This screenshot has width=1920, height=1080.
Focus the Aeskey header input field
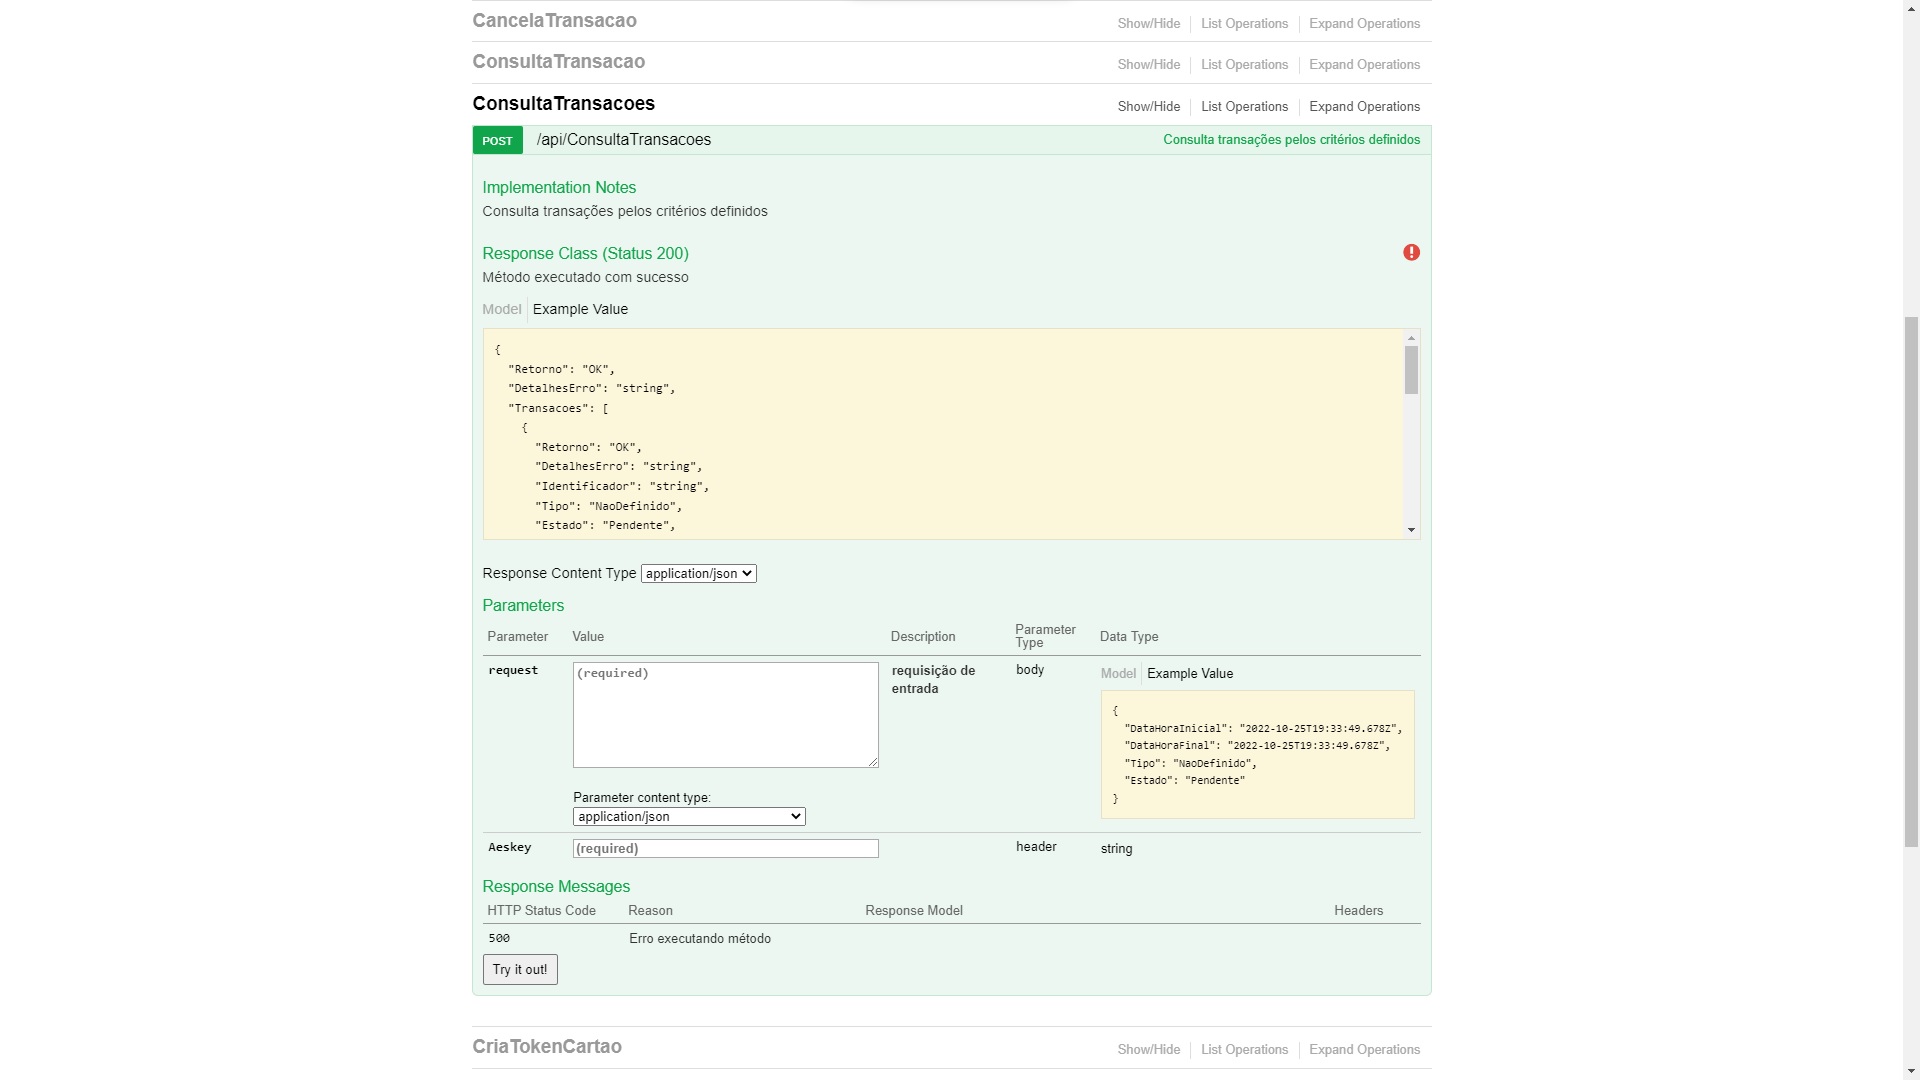(725, 849)
